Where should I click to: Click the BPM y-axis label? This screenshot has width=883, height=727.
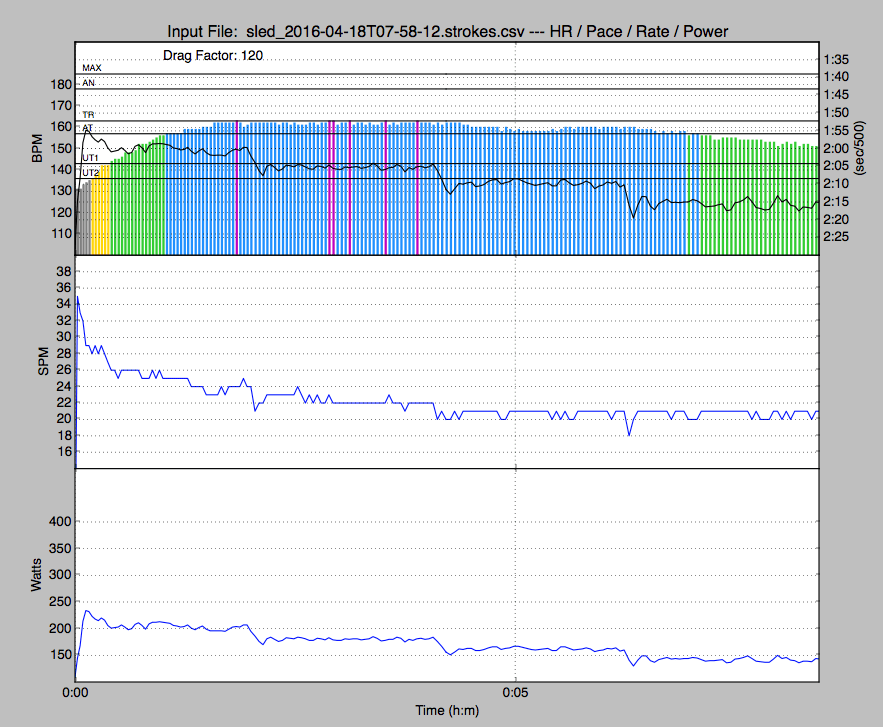38,149
